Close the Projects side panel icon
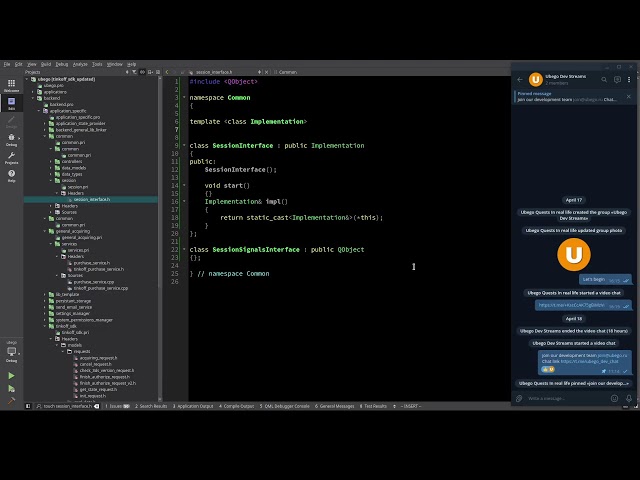This screenshot has width=640, height=480. (x=158, y=72)
